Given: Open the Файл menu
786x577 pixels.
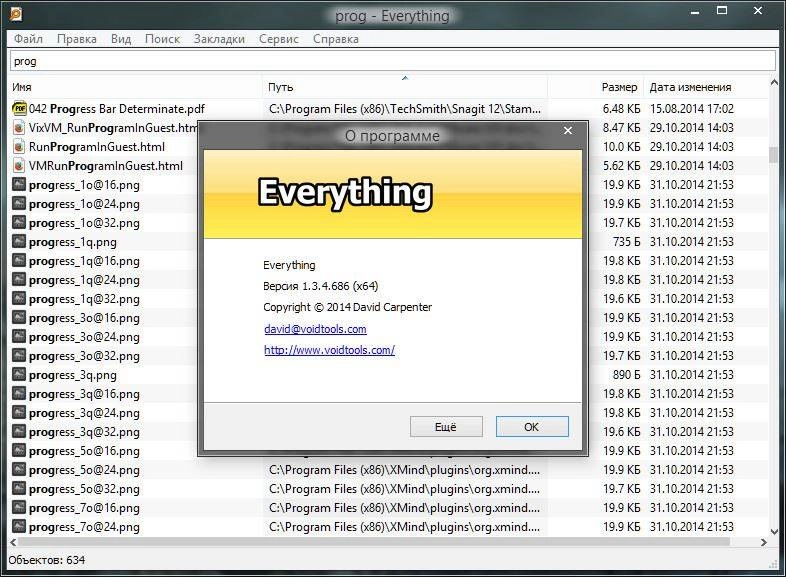Looking at the screenshot, I should 28,39.
